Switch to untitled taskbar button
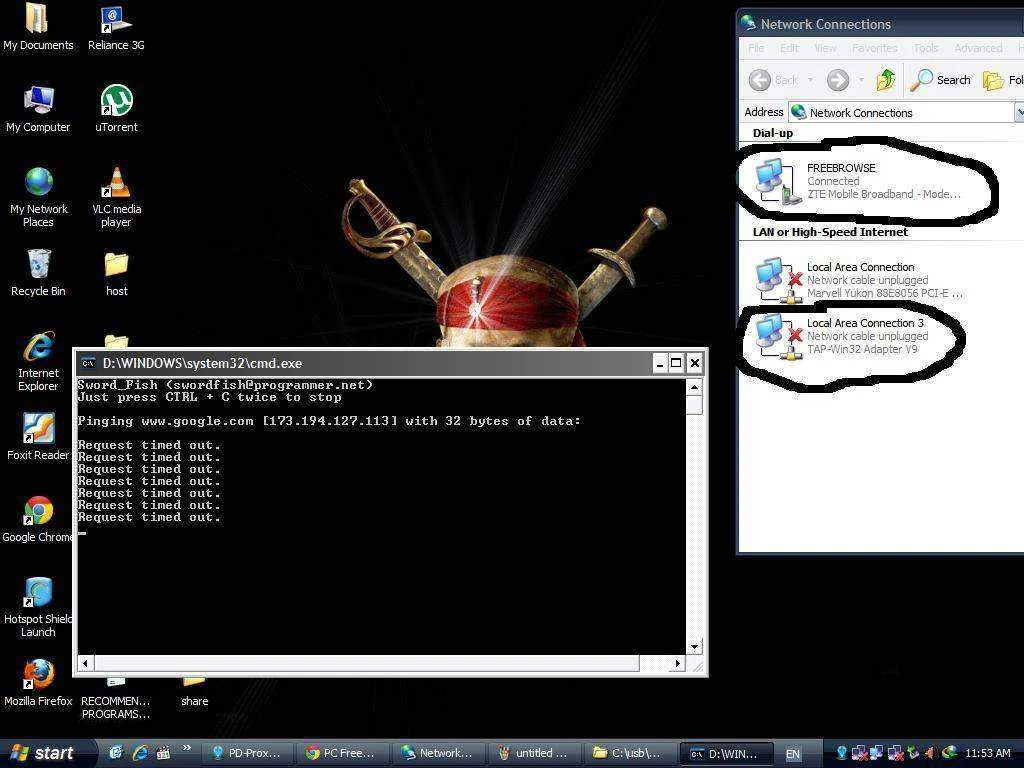1024x768 pixels. [534, 753]
